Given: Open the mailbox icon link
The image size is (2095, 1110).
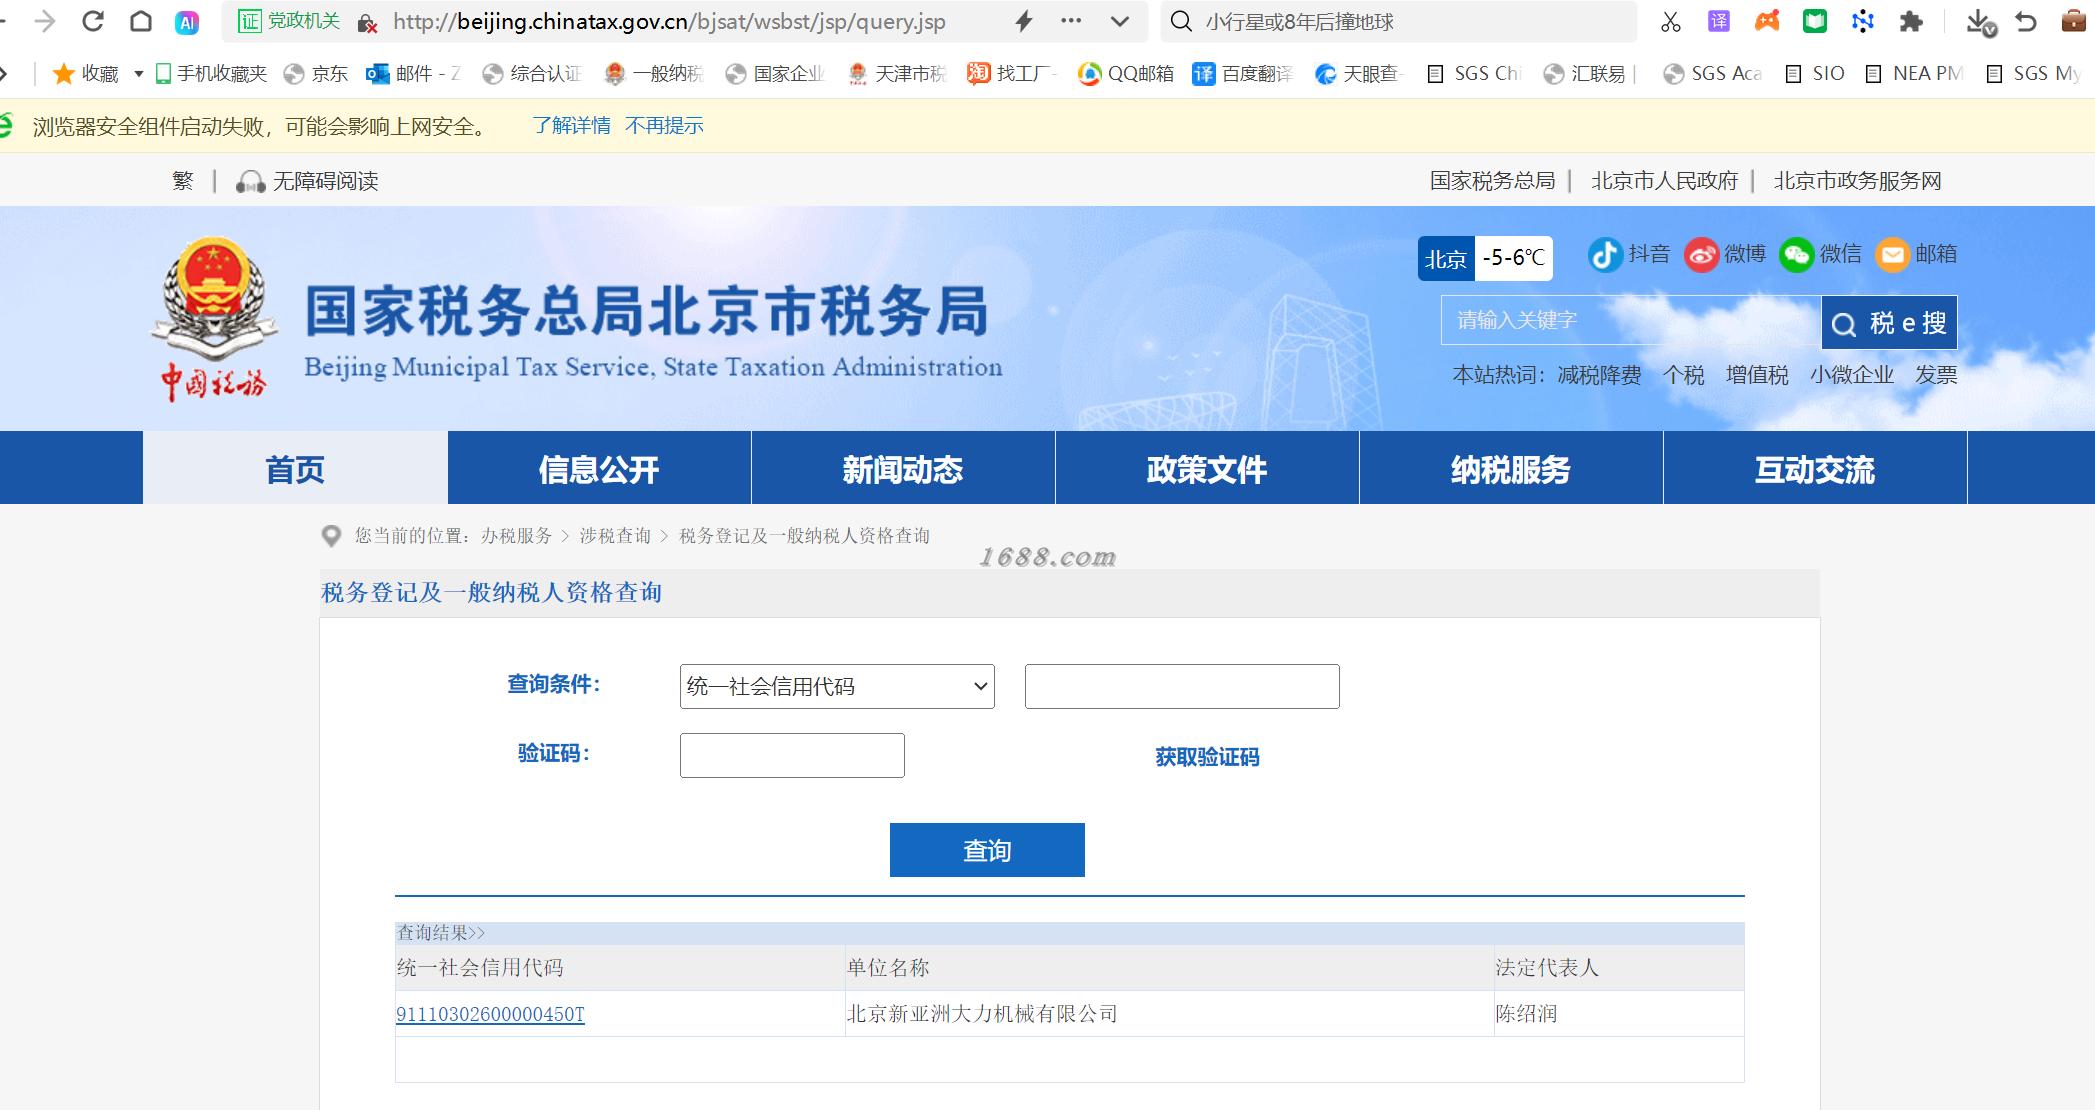Looking at the screenshot, I should [1891, 255].
